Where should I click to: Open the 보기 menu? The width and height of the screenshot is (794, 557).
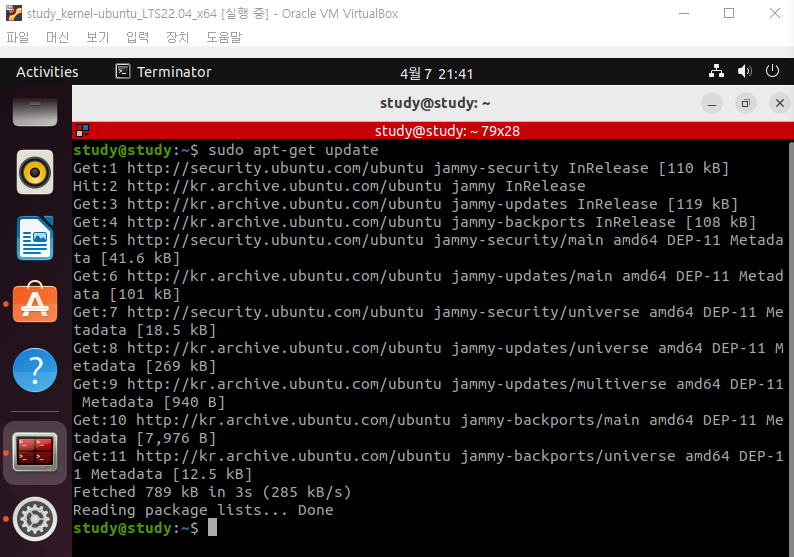tap(97, 37)
